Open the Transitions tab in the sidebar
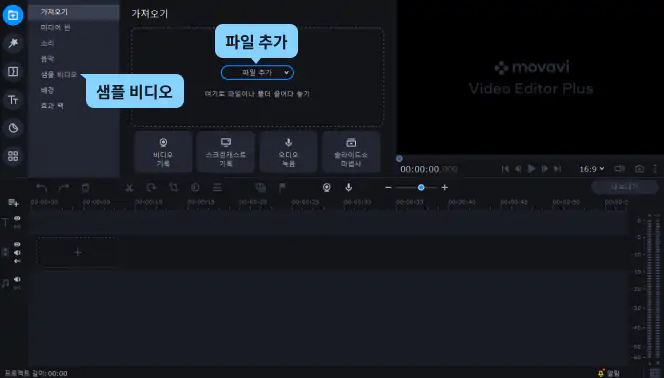This screenshot has width=664, height=378. point(13,72)
